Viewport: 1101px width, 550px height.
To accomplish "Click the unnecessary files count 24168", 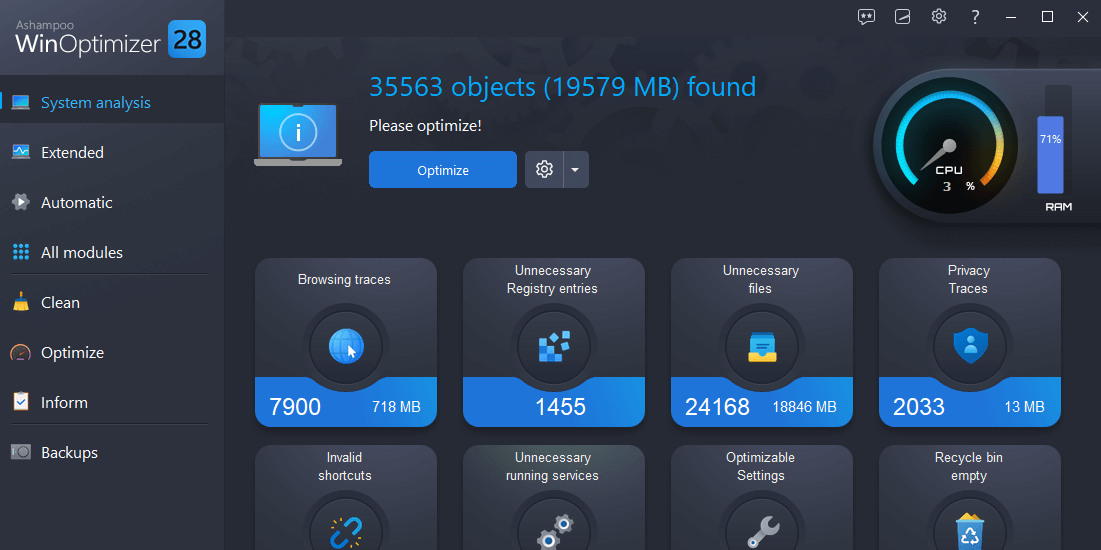I will pyautogui.click(x=718, y=407).
